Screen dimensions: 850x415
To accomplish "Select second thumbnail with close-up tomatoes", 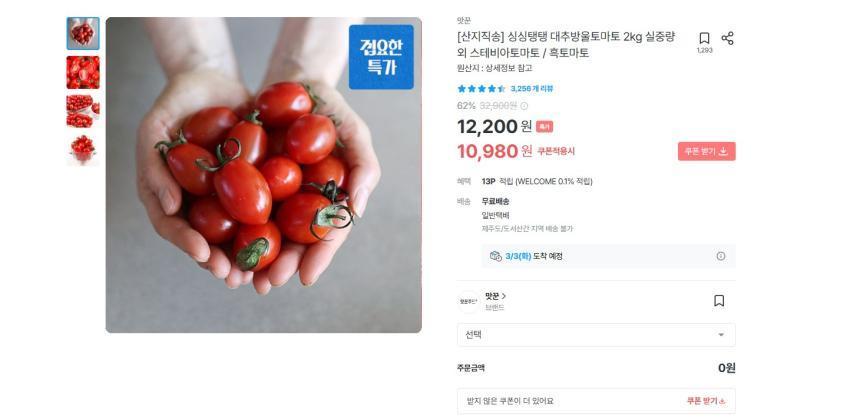I will 83,73.
